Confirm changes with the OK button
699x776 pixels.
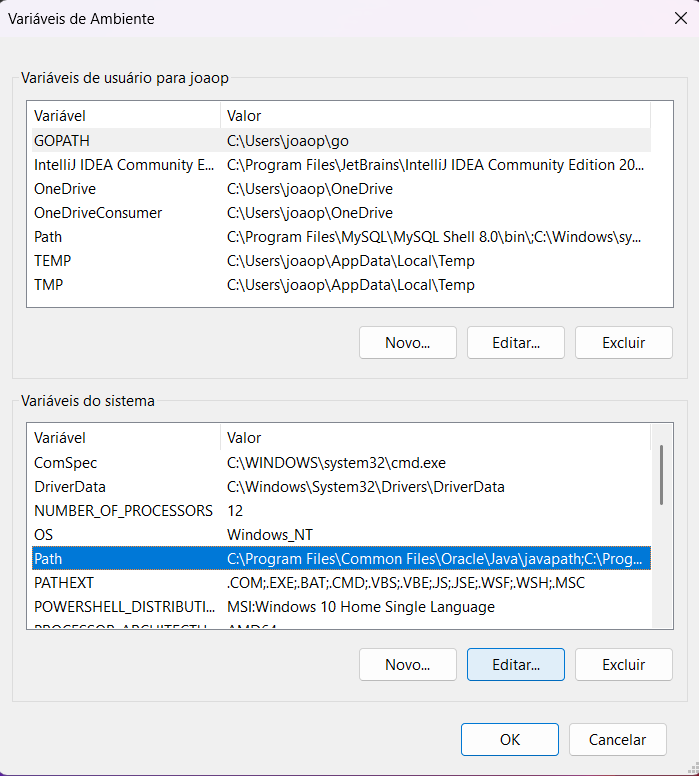click(x=509, y=740)
